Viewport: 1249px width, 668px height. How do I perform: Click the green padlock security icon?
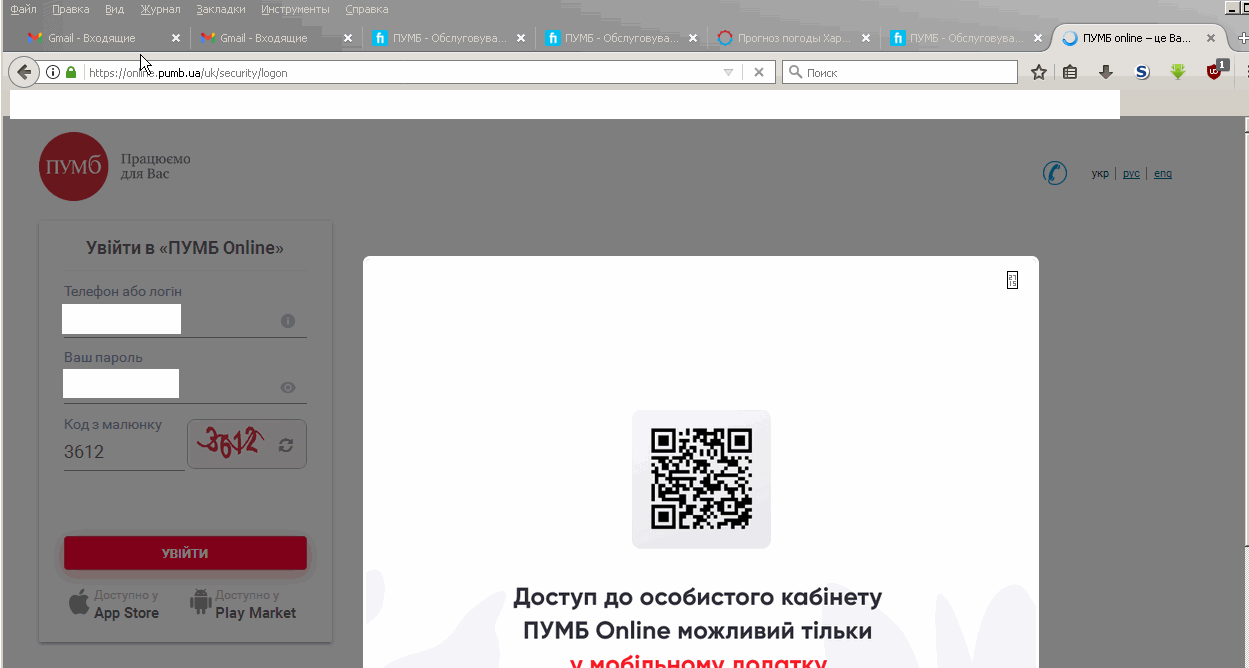pyautogui.click(x=71, y=72)
